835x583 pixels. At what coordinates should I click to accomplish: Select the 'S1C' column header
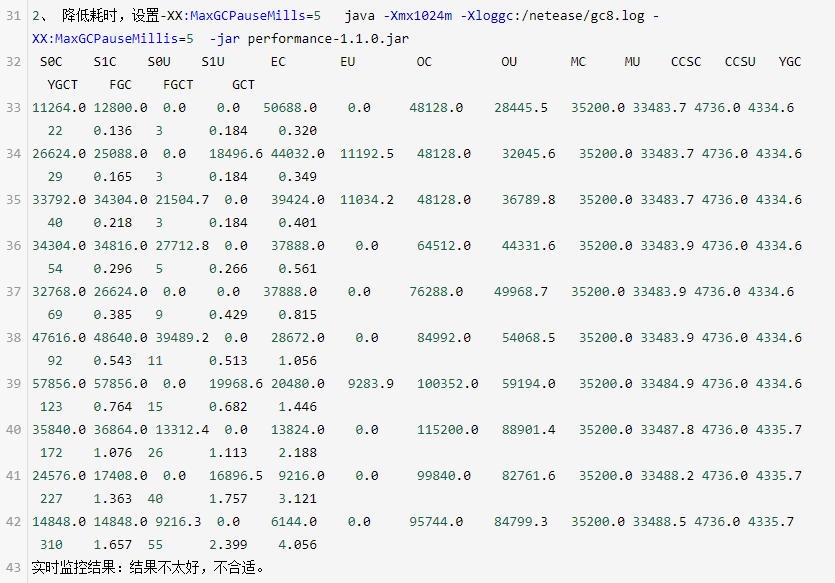[105, 62]
